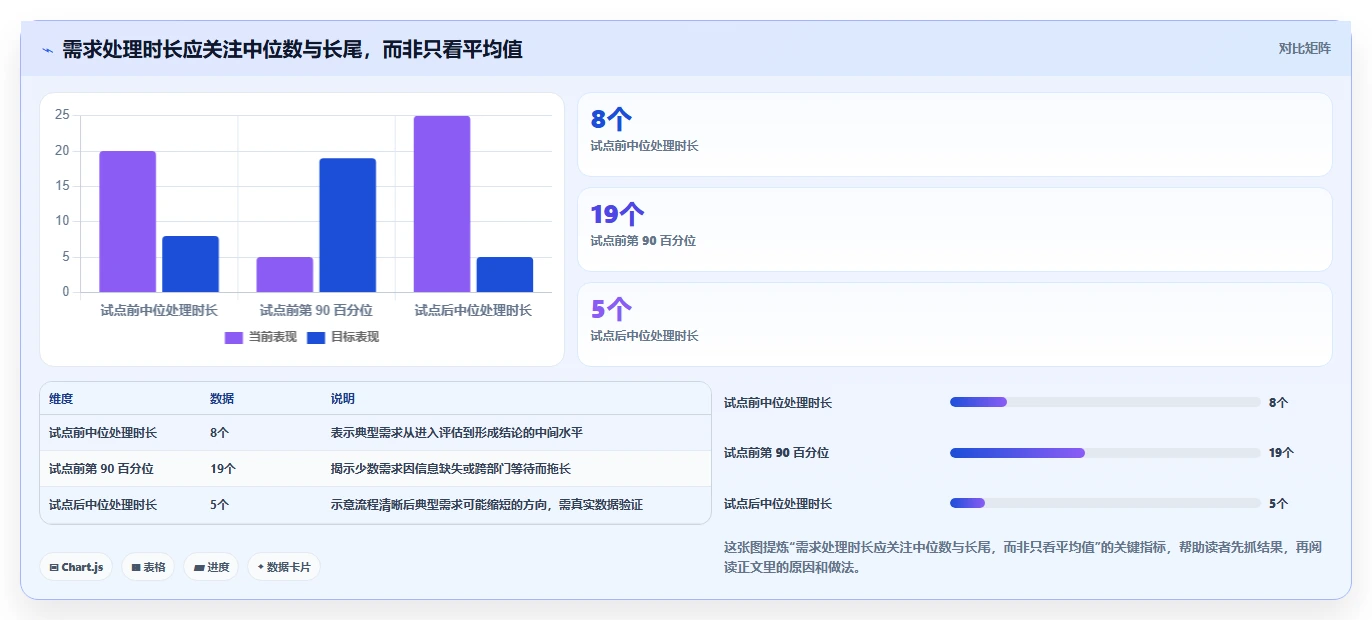Screen dimensions: 1372x620
Task: Click the 试点前第 90 百分位 caption under the 19个 card
Action: [643, 241]
